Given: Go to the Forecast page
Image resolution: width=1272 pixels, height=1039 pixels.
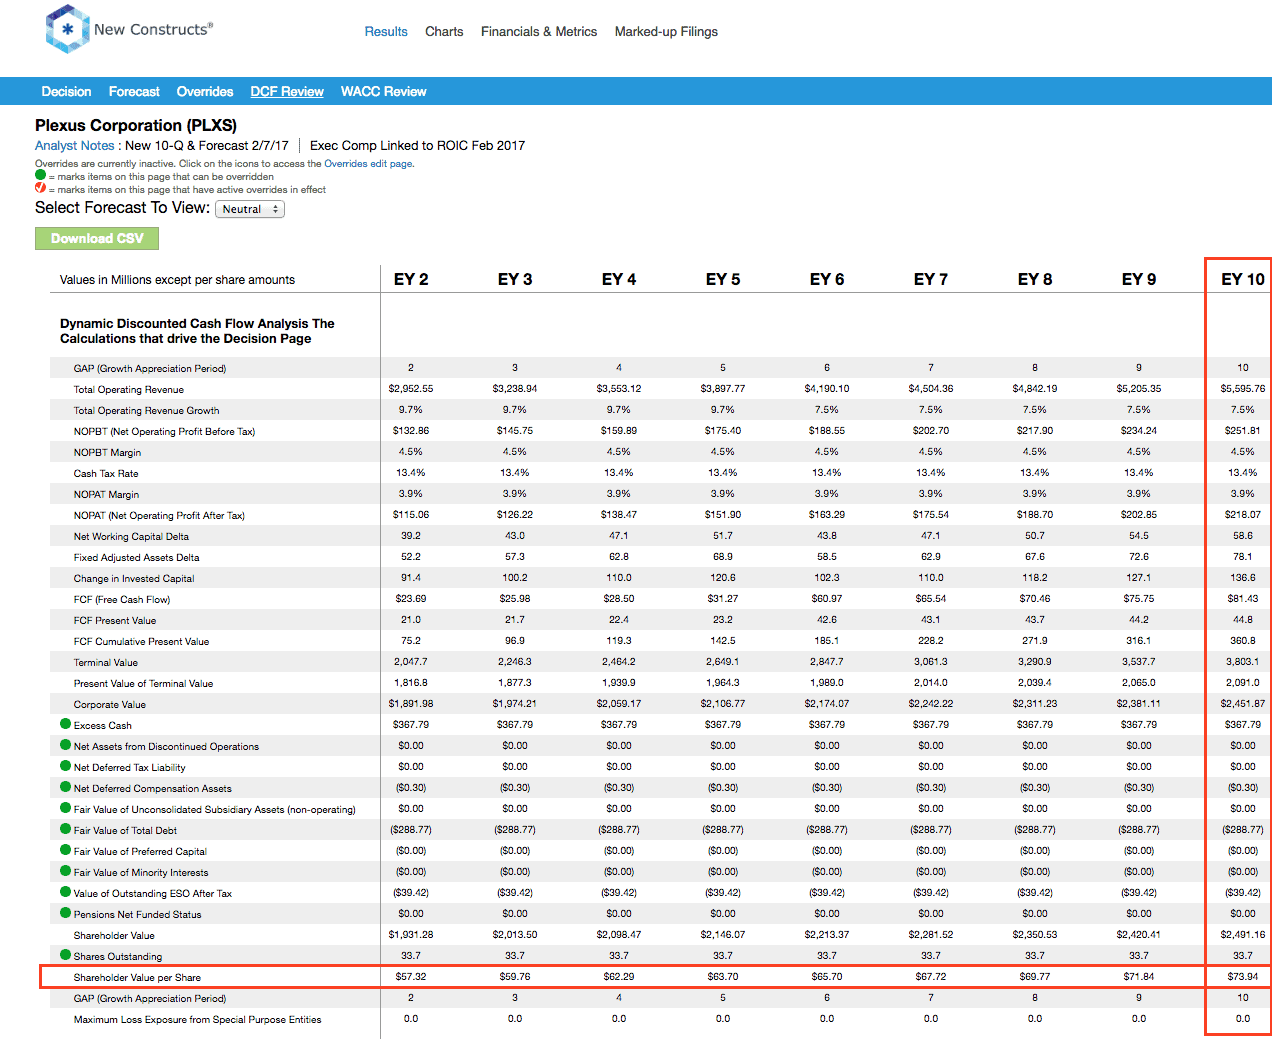Looking at the screenshot, I should point(134,91).
